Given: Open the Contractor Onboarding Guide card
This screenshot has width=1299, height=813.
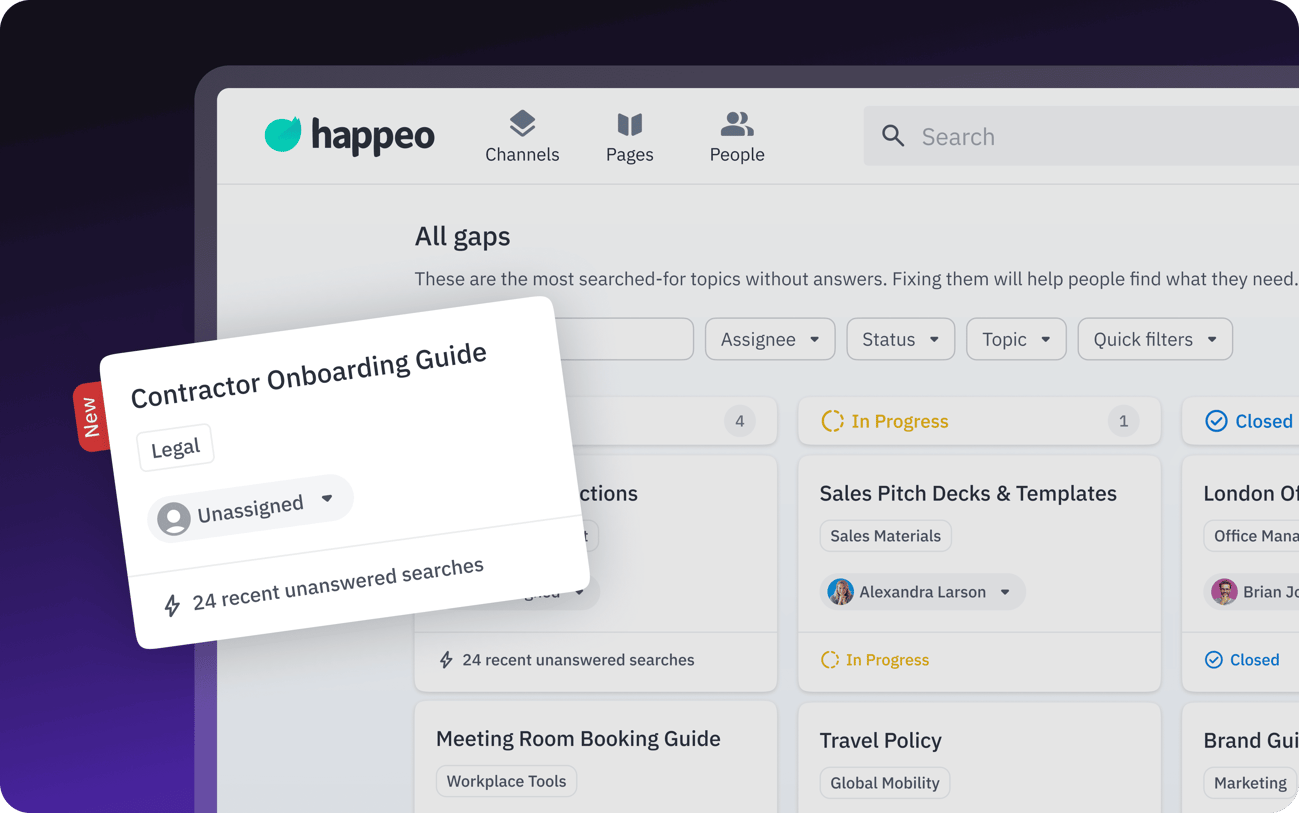Looking at the screenshot, I should pos(309,376).
